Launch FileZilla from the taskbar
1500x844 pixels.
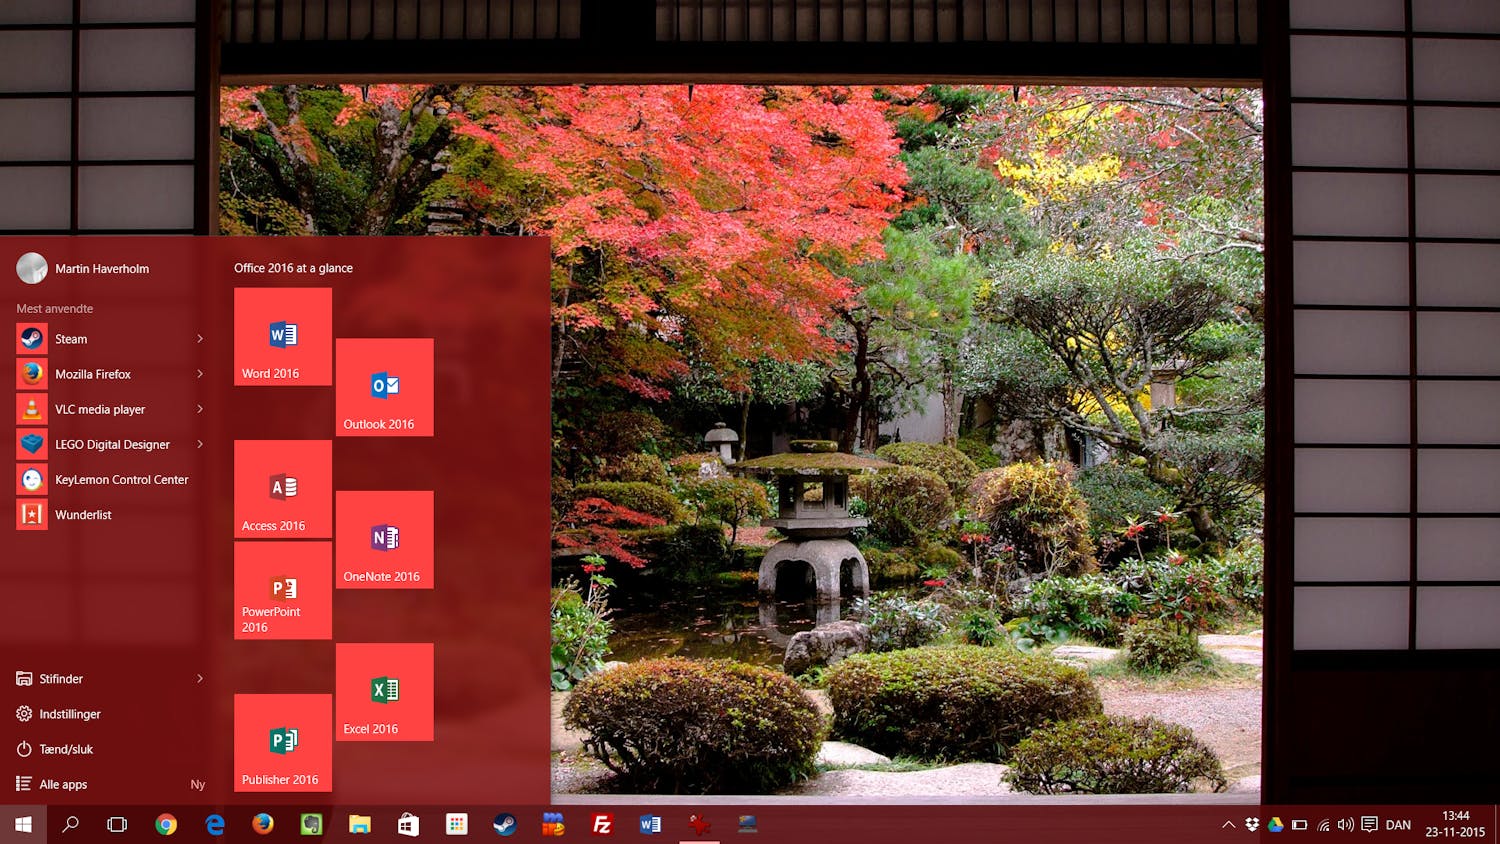pos(602,824)
